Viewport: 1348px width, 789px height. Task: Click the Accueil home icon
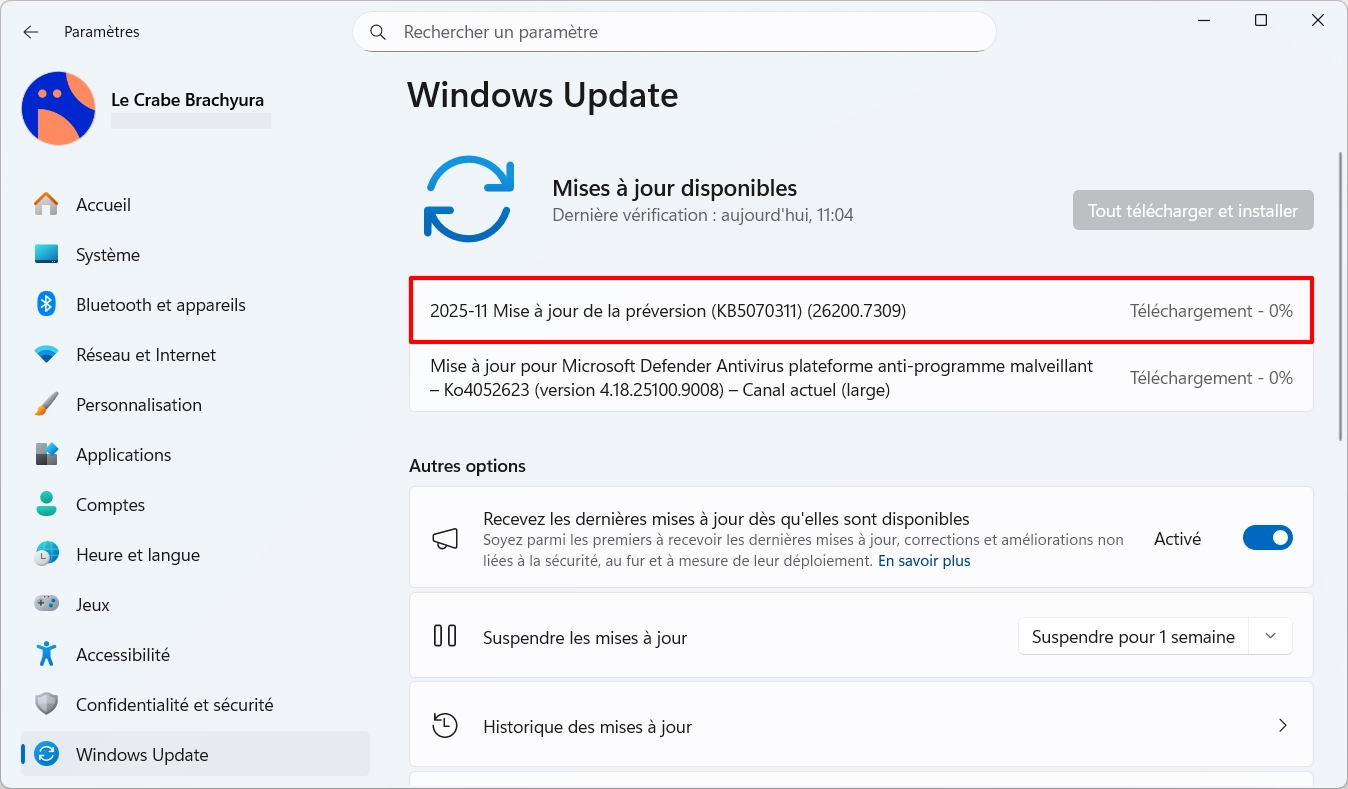click(46, 205)
